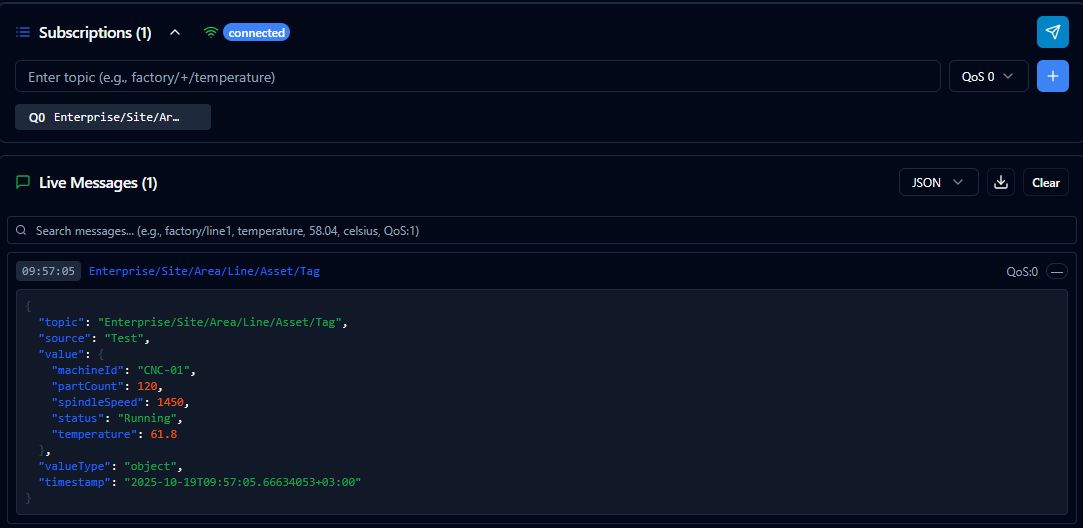Collapse the Subscriptions section chevron

[175, 32]
